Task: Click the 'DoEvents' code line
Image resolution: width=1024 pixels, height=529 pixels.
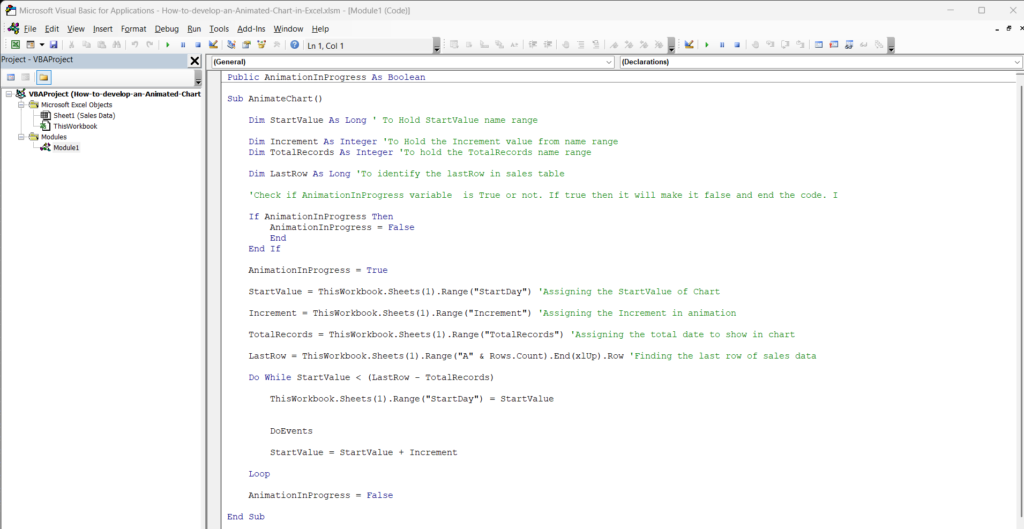Action: point(291,431)
